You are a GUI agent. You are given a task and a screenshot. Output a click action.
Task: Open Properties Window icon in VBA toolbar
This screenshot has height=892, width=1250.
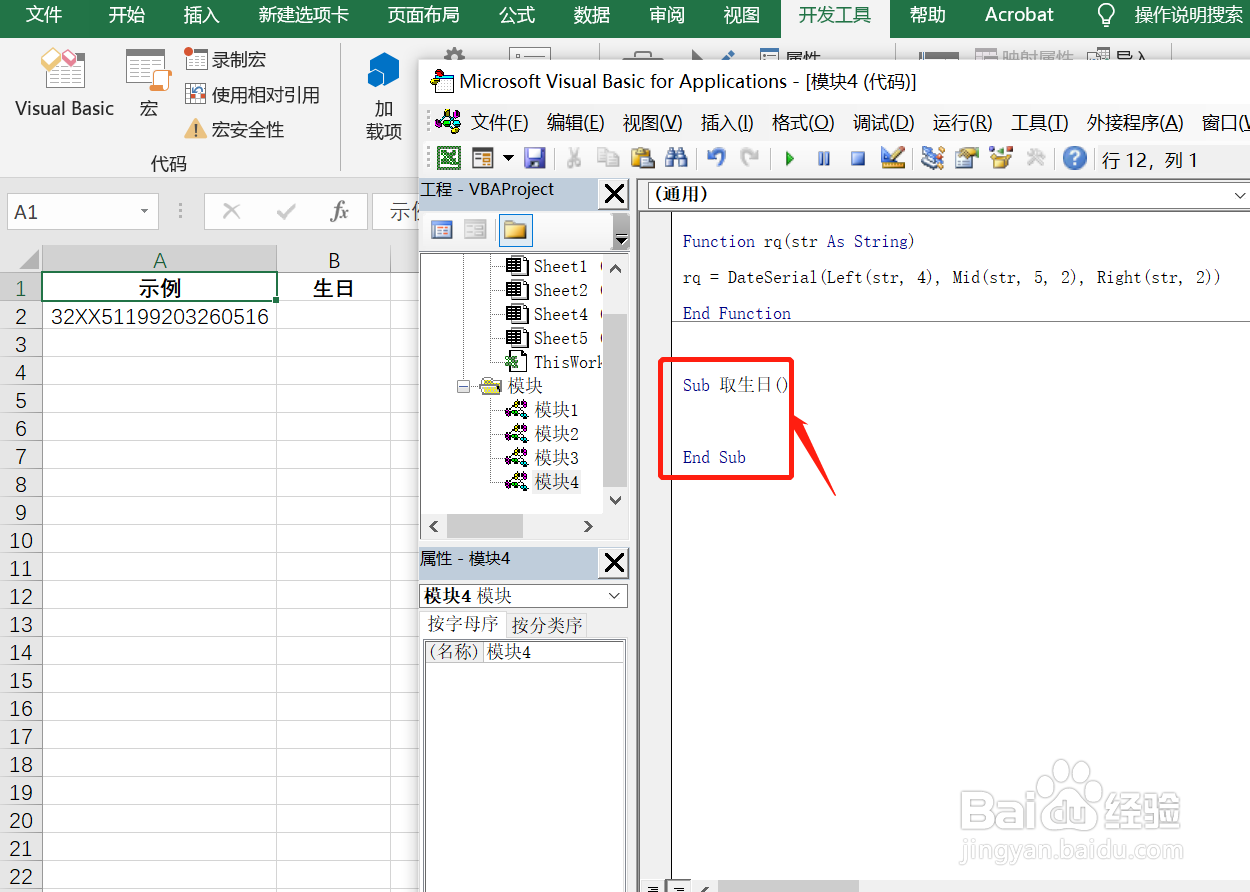967,158
